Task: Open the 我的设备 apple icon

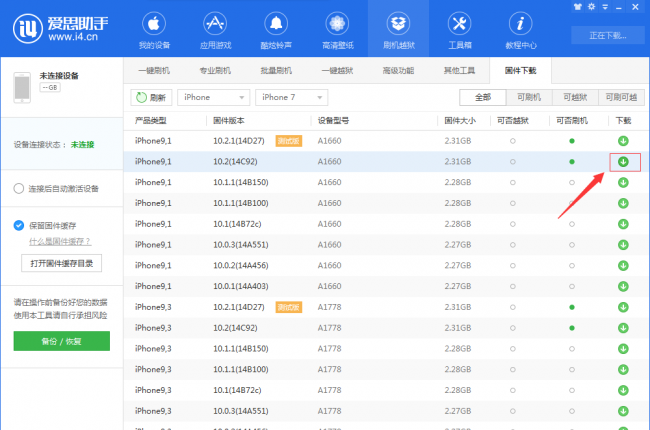Action: click(x=154, y=24)
